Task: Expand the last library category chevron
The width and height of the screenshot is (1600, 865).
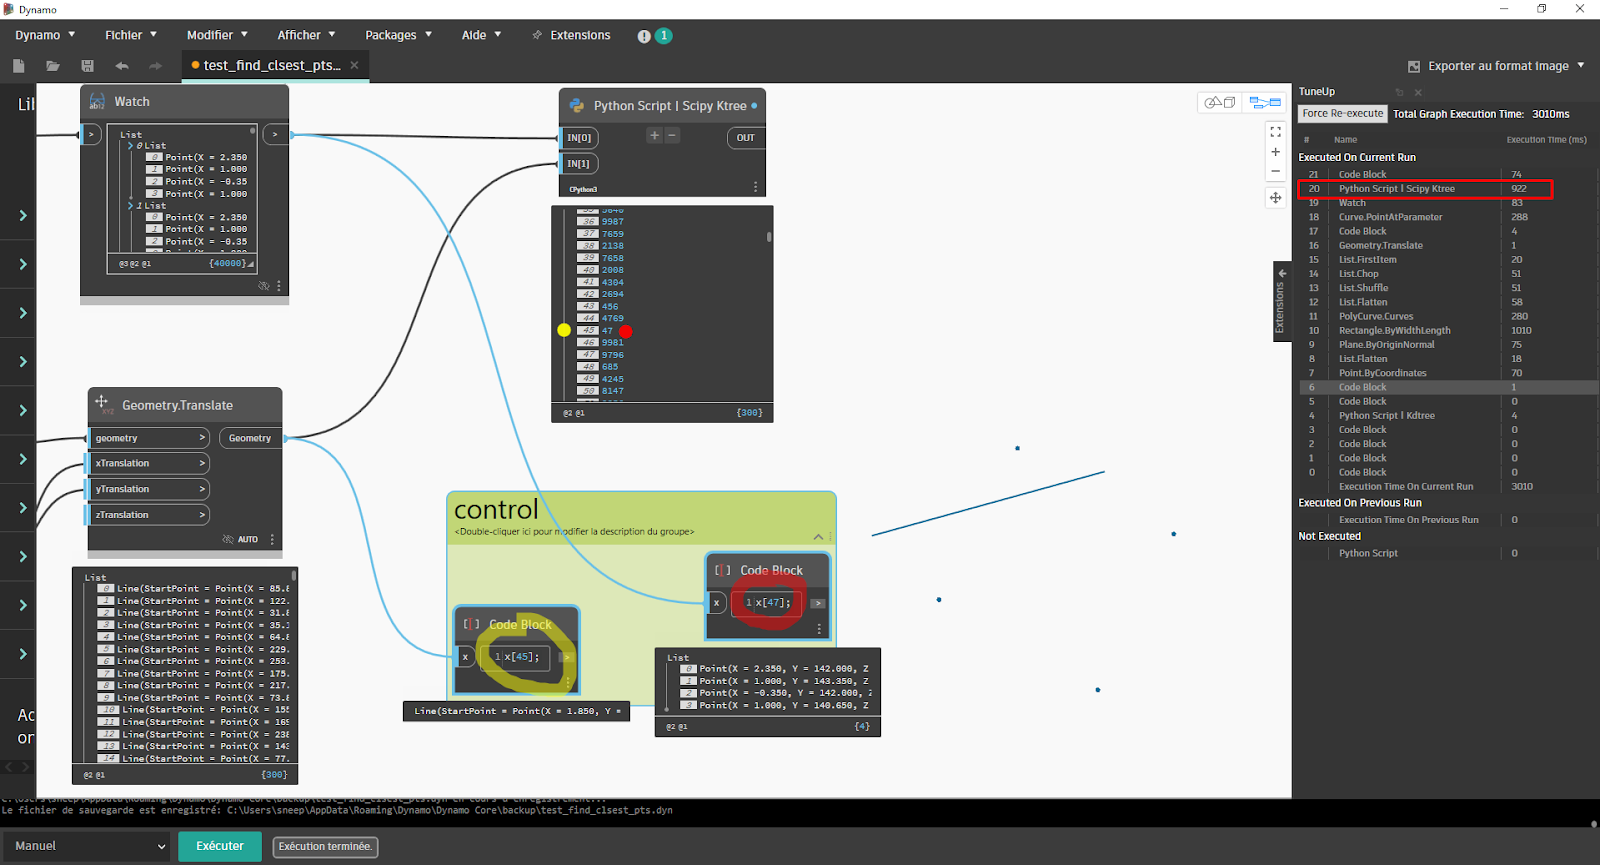Action: (23, 654)
